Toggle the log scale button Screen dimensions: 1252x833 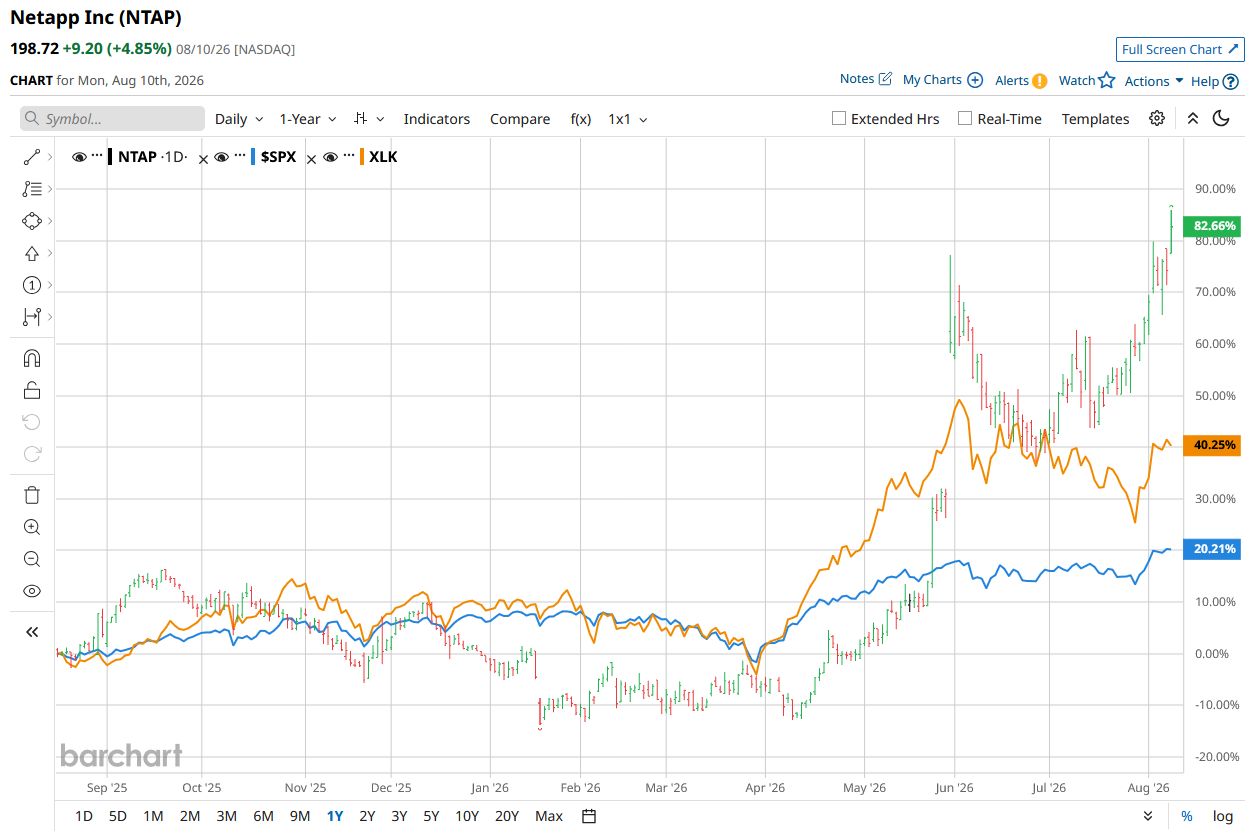pos(1223,816)
